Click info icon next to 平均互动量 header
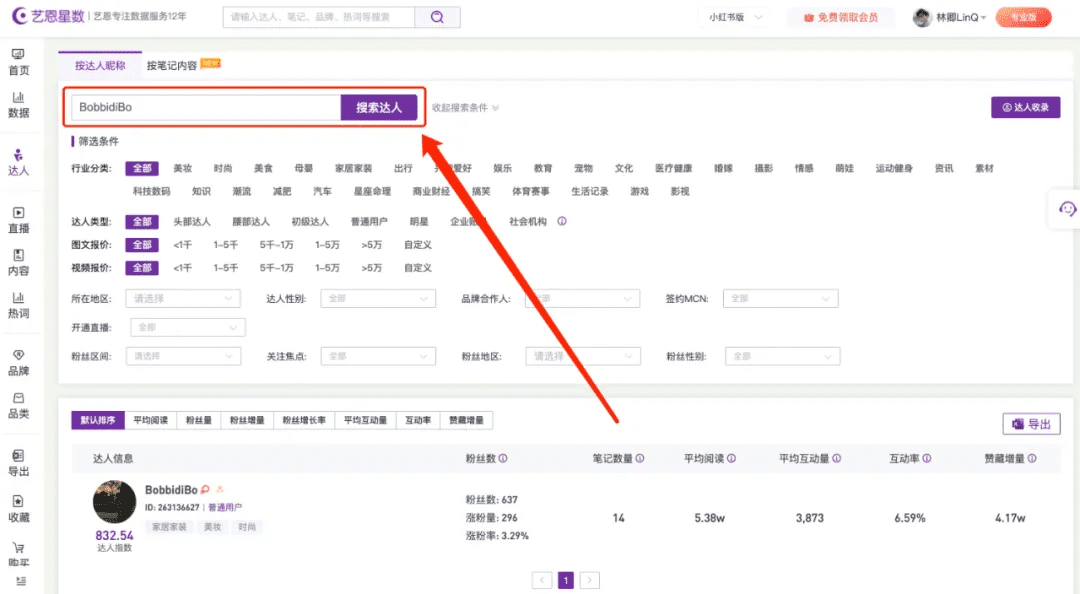The width and height of the screenshot is (1080, 594). pyautogui.click(x=837, y=458)
